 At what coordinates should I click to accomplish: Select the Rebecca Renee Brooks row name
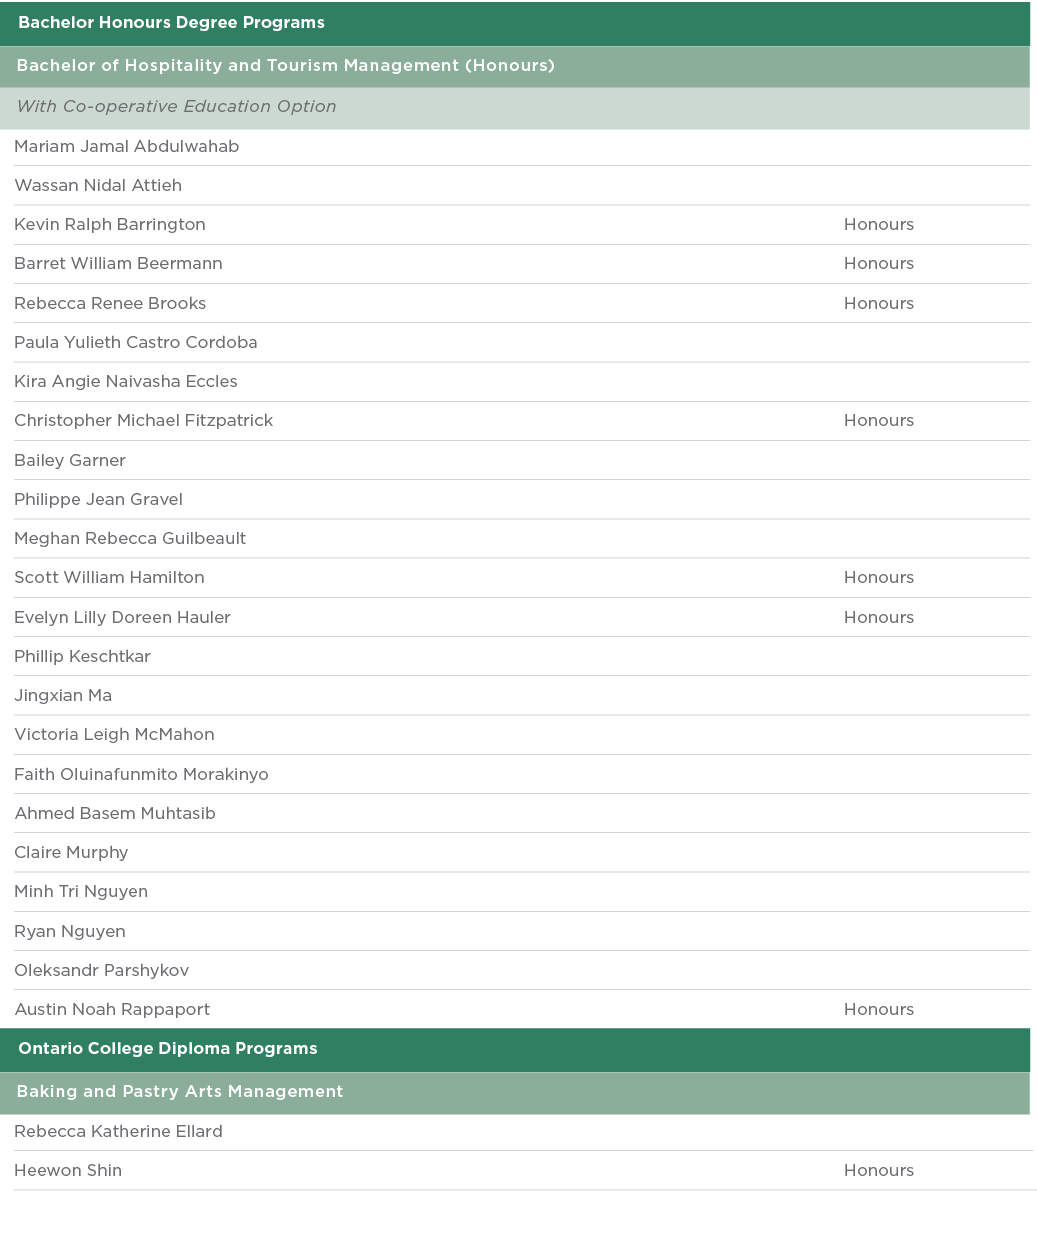(x=110, y=304)
